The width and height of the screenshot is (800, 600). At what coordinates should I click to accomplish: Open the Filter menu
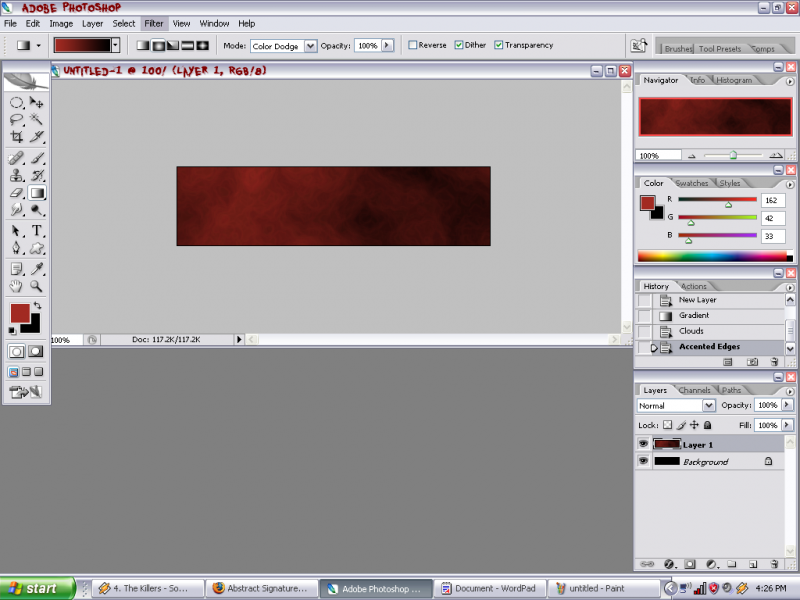pos(154,23)
